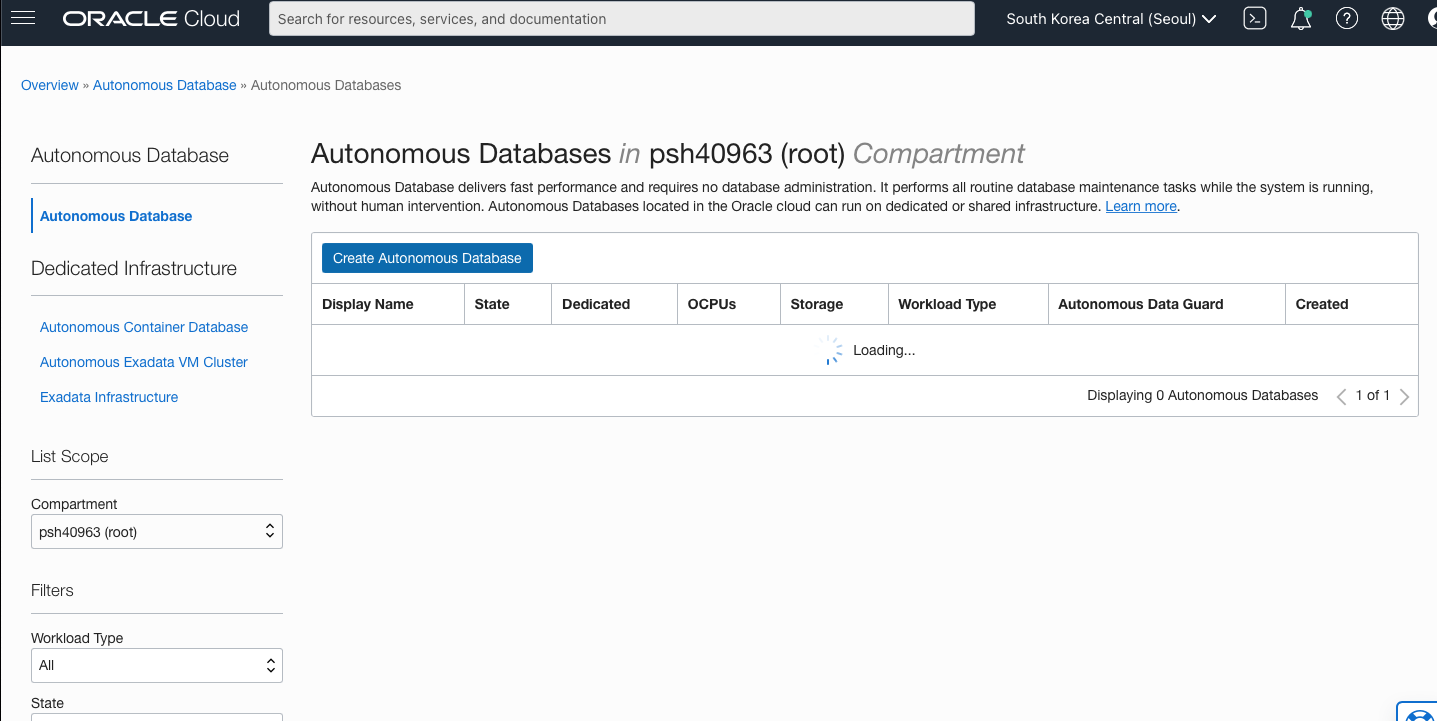Open the language globe menu
Viewport: 1437px width, 721px height.
[x=1393, y=18]
